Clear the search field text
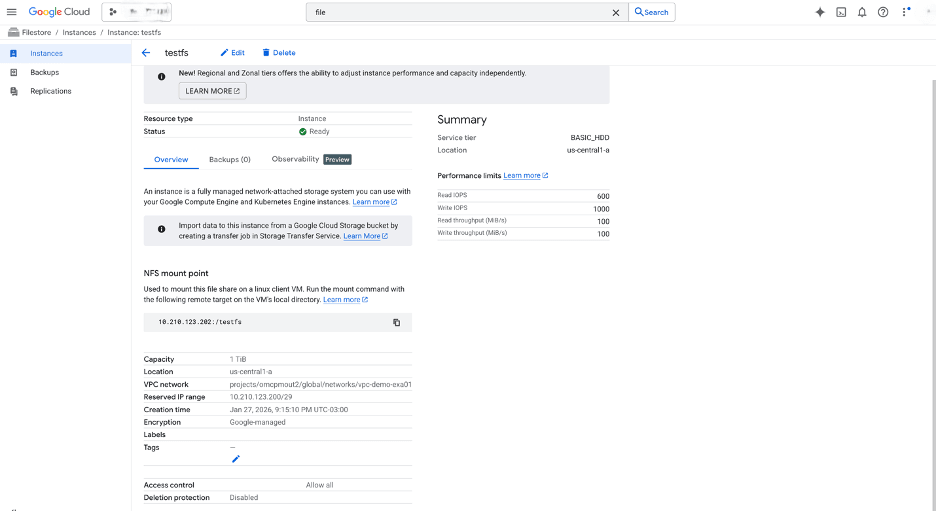Image resolution: width=936 pixels, height=512 pixels. pos(615,13)
